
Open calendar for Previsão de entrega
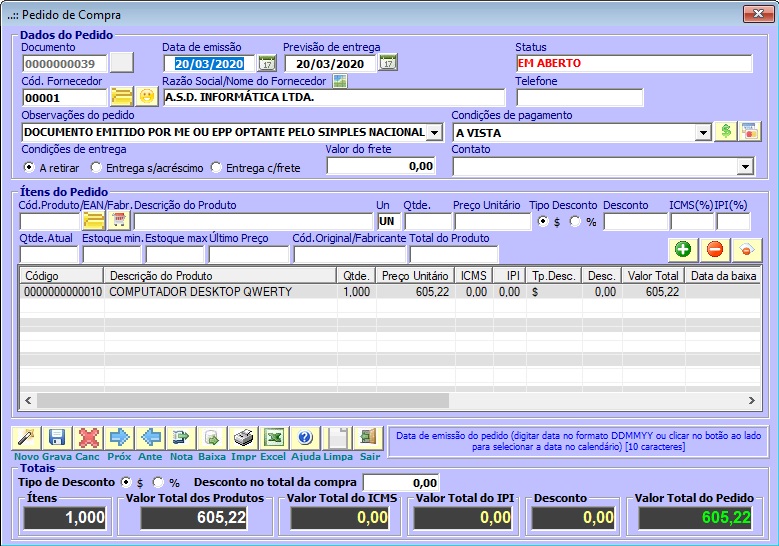388,63
